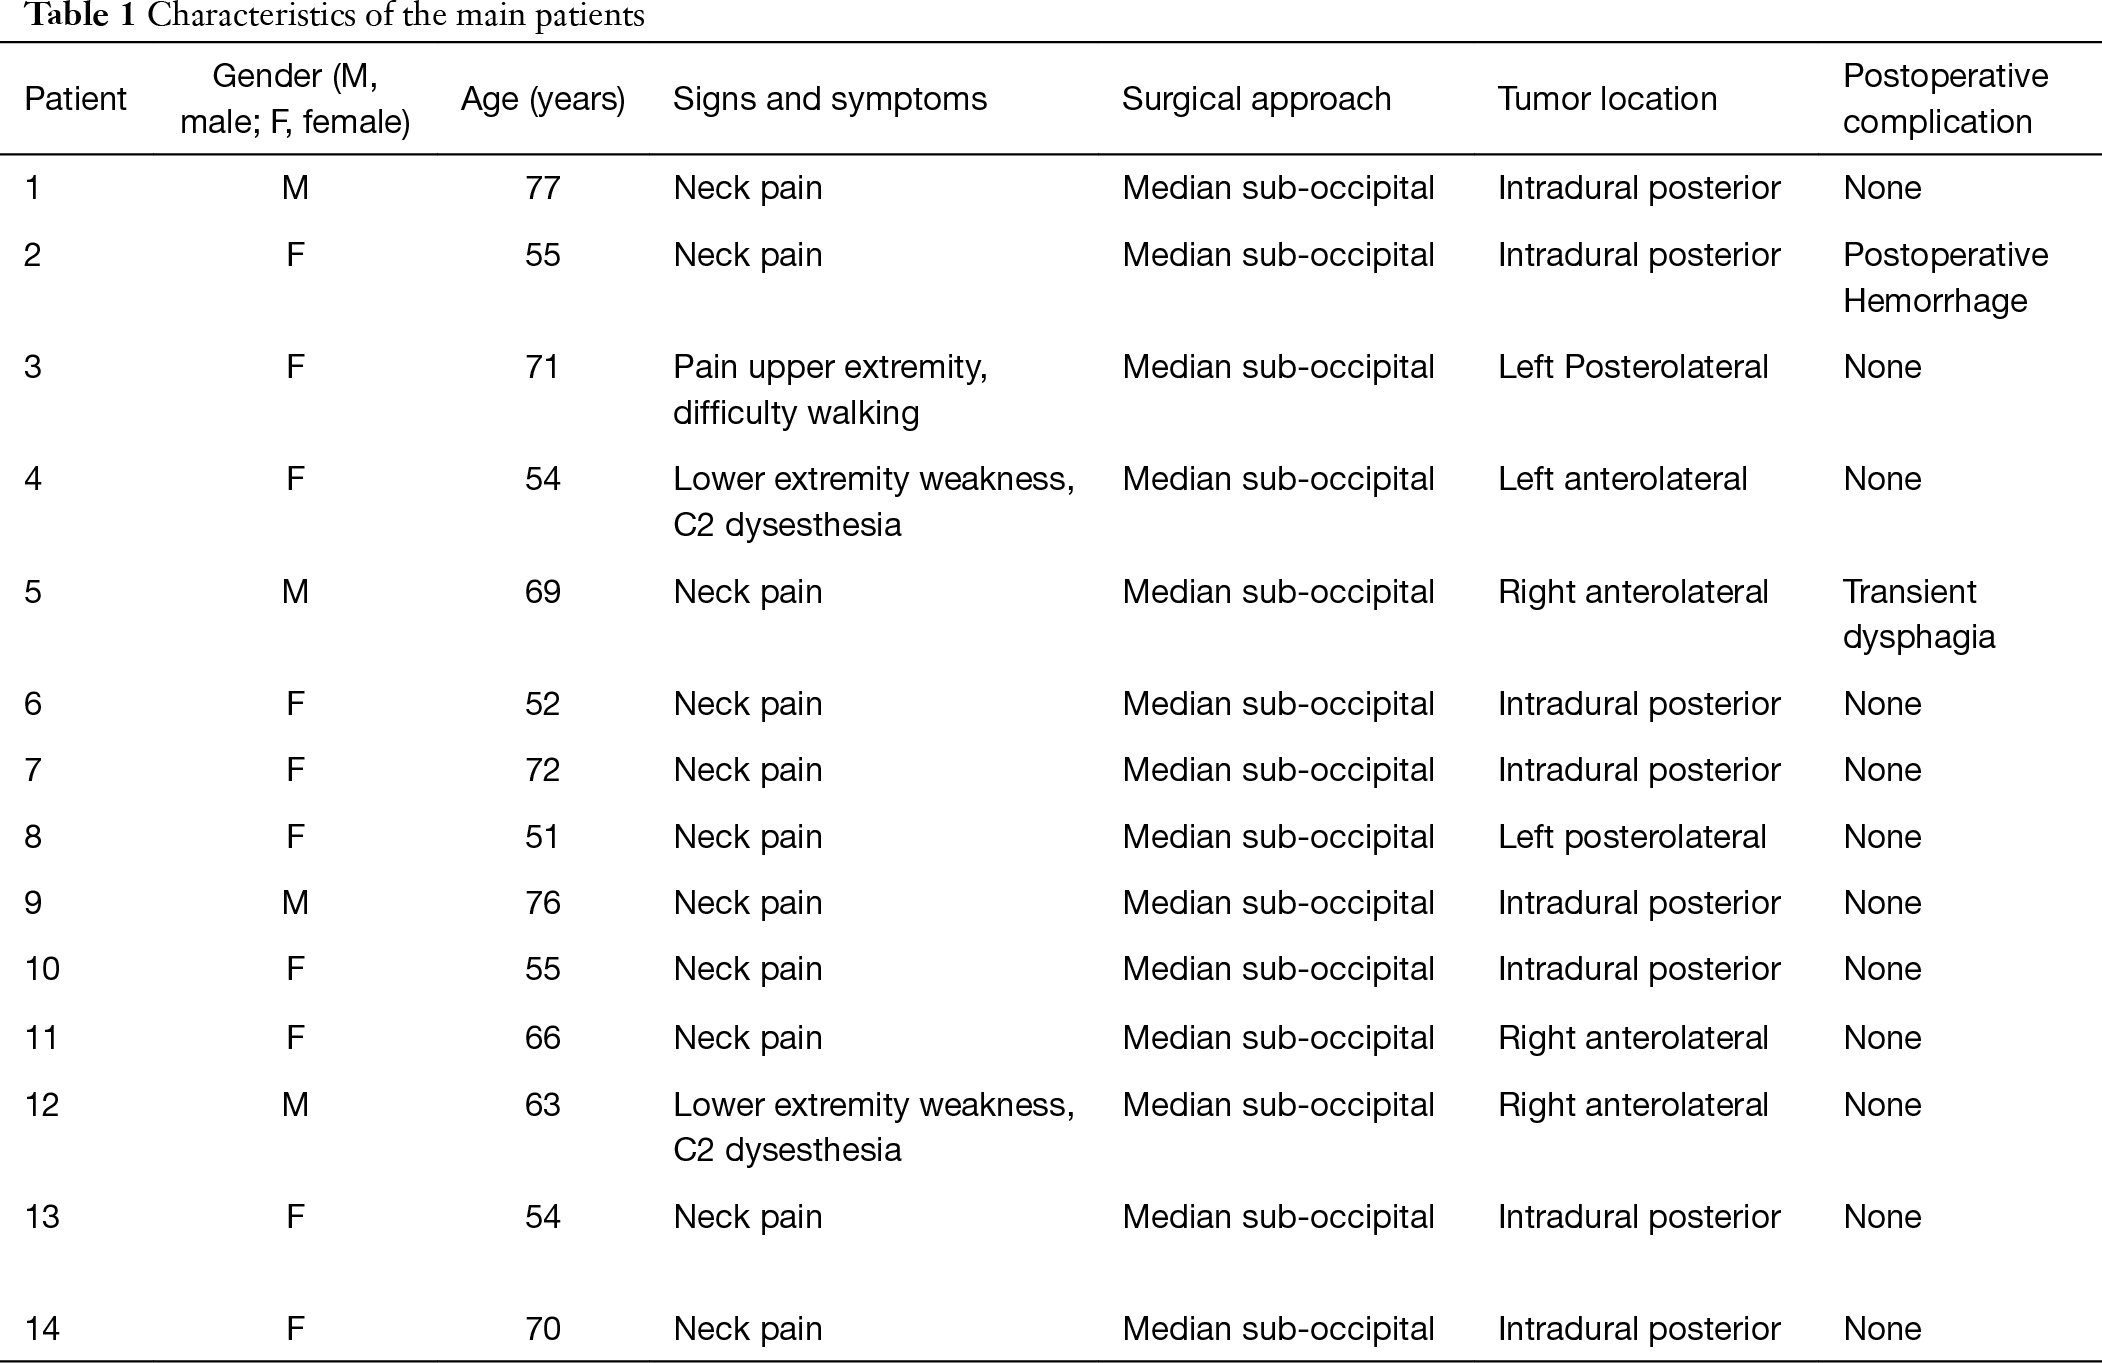This screenshot has width=2102, height=1363.
Task: Click the Age (years) column header
Action: point(543,99)
